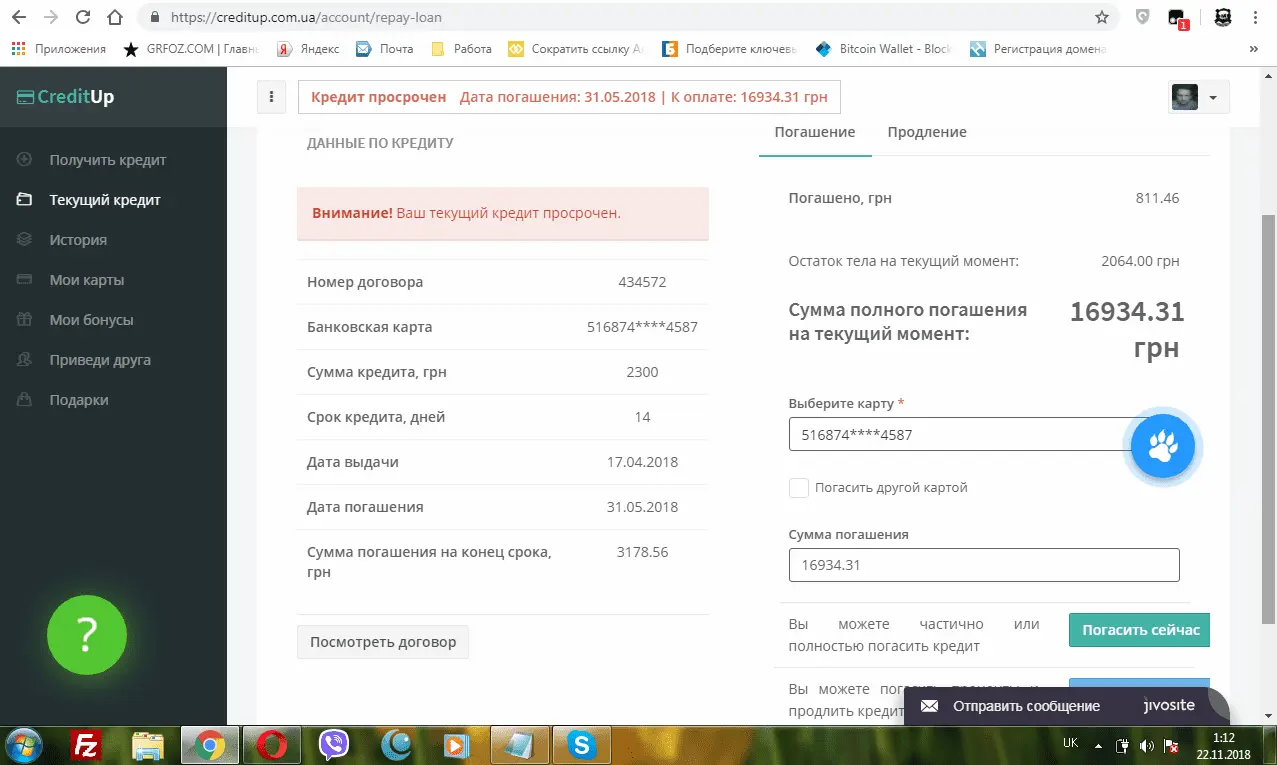This screenshot has width=1277, height=765.
Task: Select 'История' in the sidebar
Action: click(x=78, y=240)
